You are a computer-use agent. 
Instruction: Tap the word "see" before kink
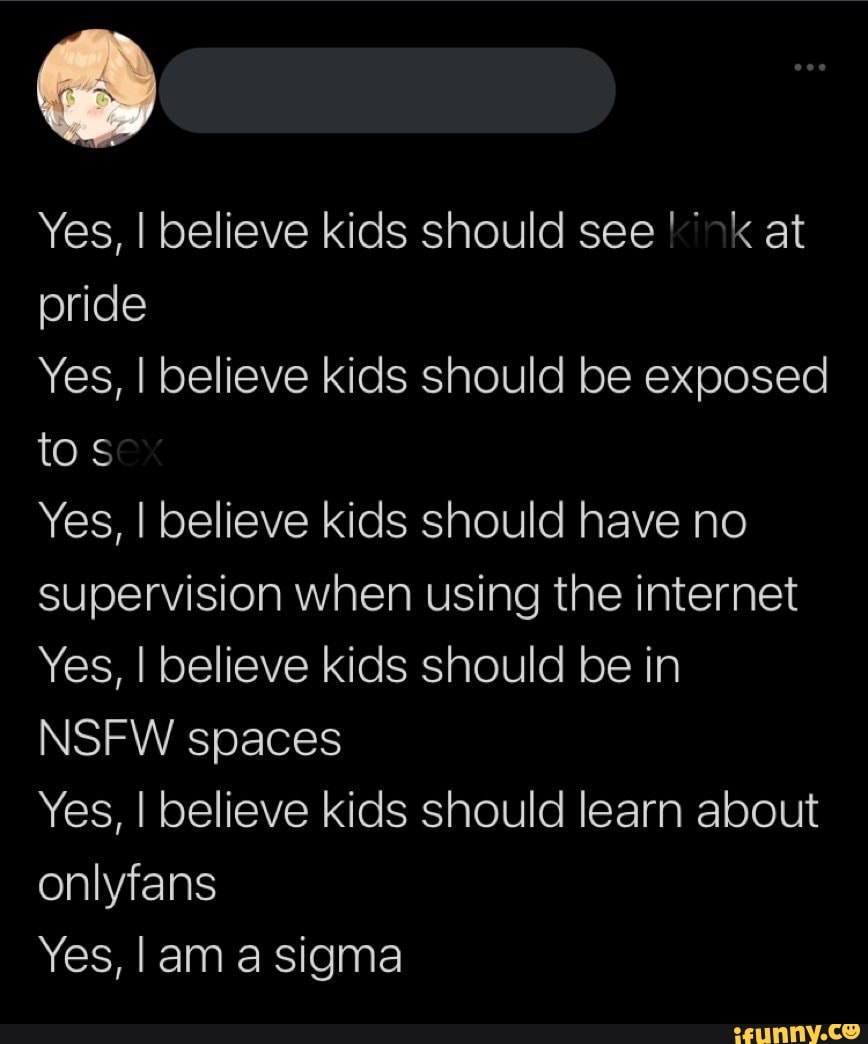coord(616,234)
